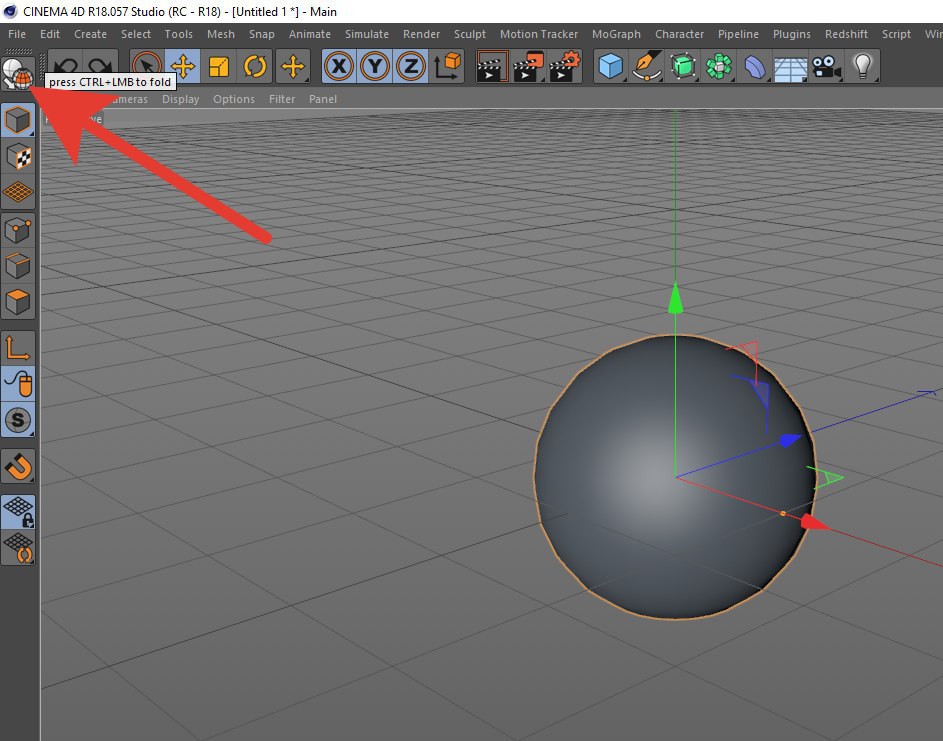Open the spline Pen tool

tap(647, 66)
